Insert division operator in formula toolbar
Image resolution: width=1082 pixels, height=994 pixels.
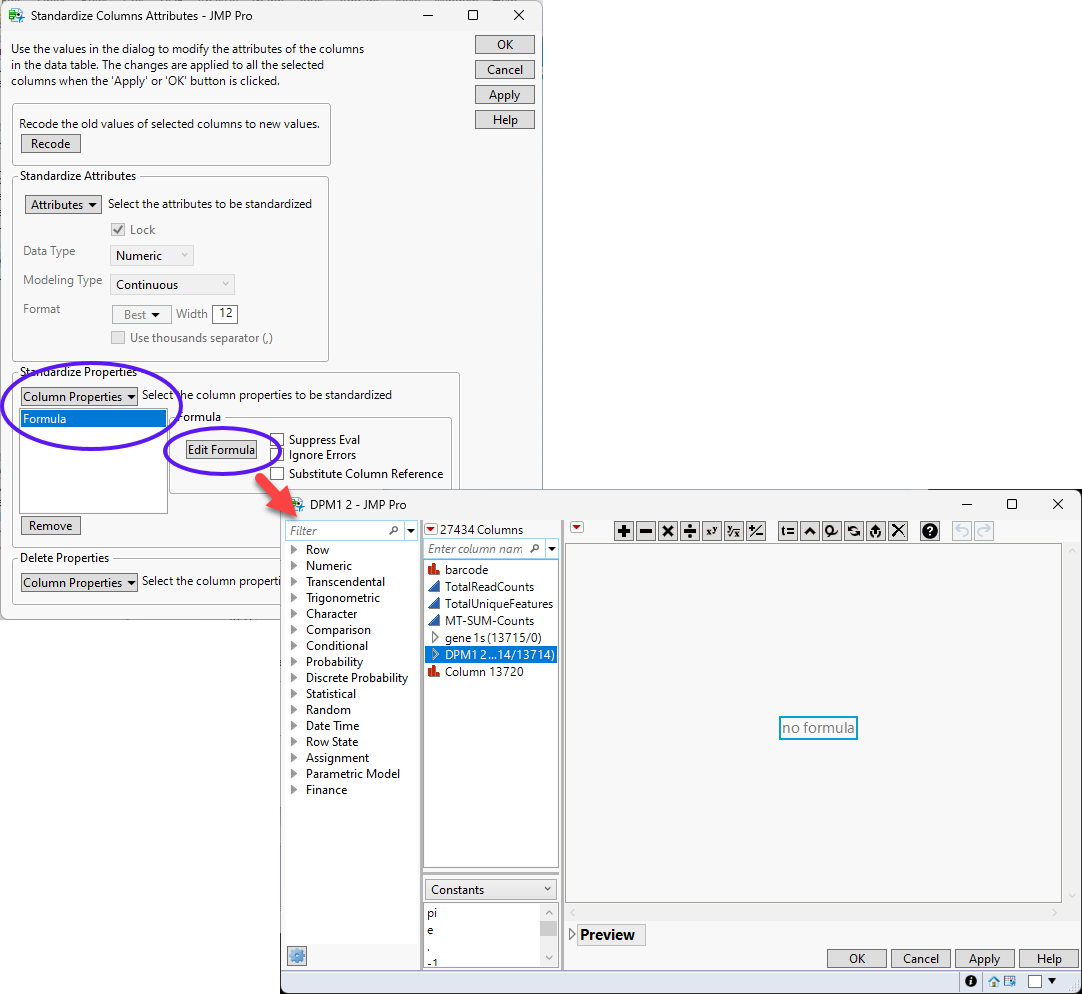tap(690, 531)
